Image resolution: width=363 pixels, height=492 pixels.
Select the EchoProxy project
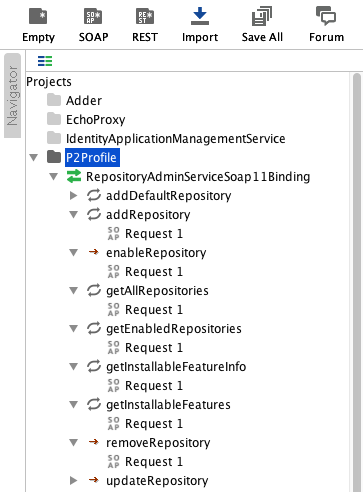click(x=96, y=119)
